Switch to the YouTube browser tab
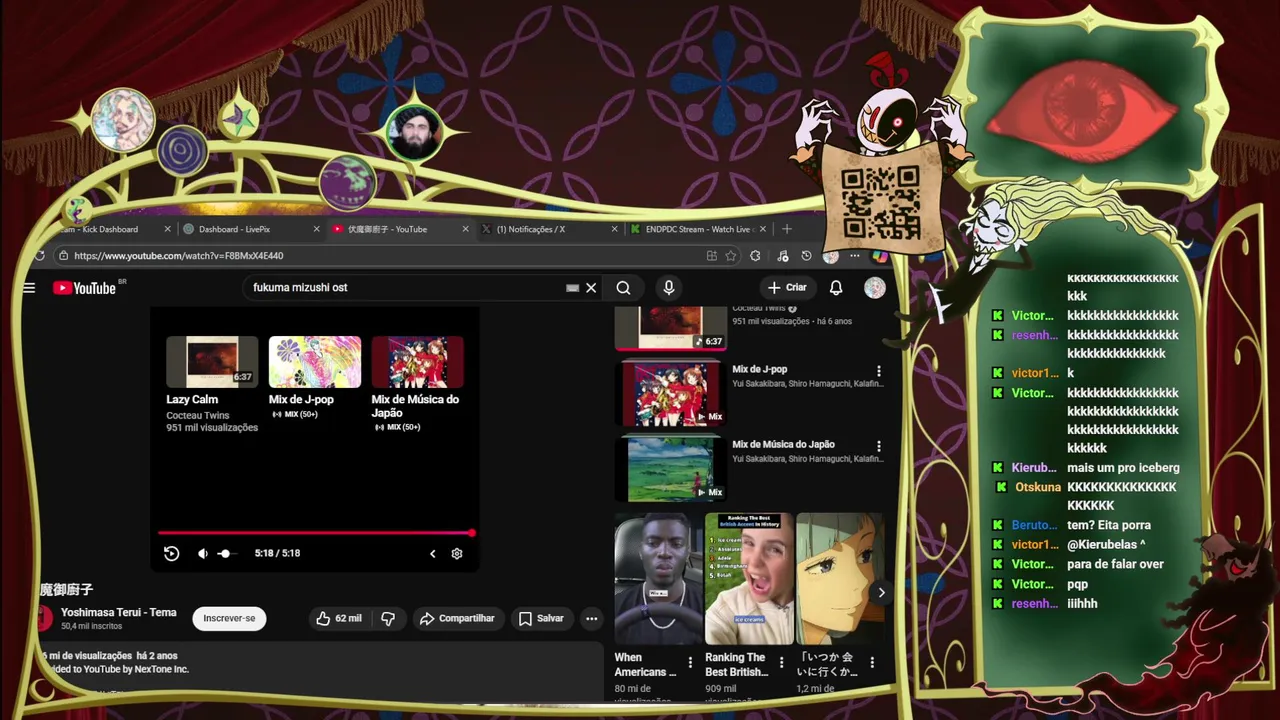The height and width of the screenshot is (720, 1280). pos(400,229)
